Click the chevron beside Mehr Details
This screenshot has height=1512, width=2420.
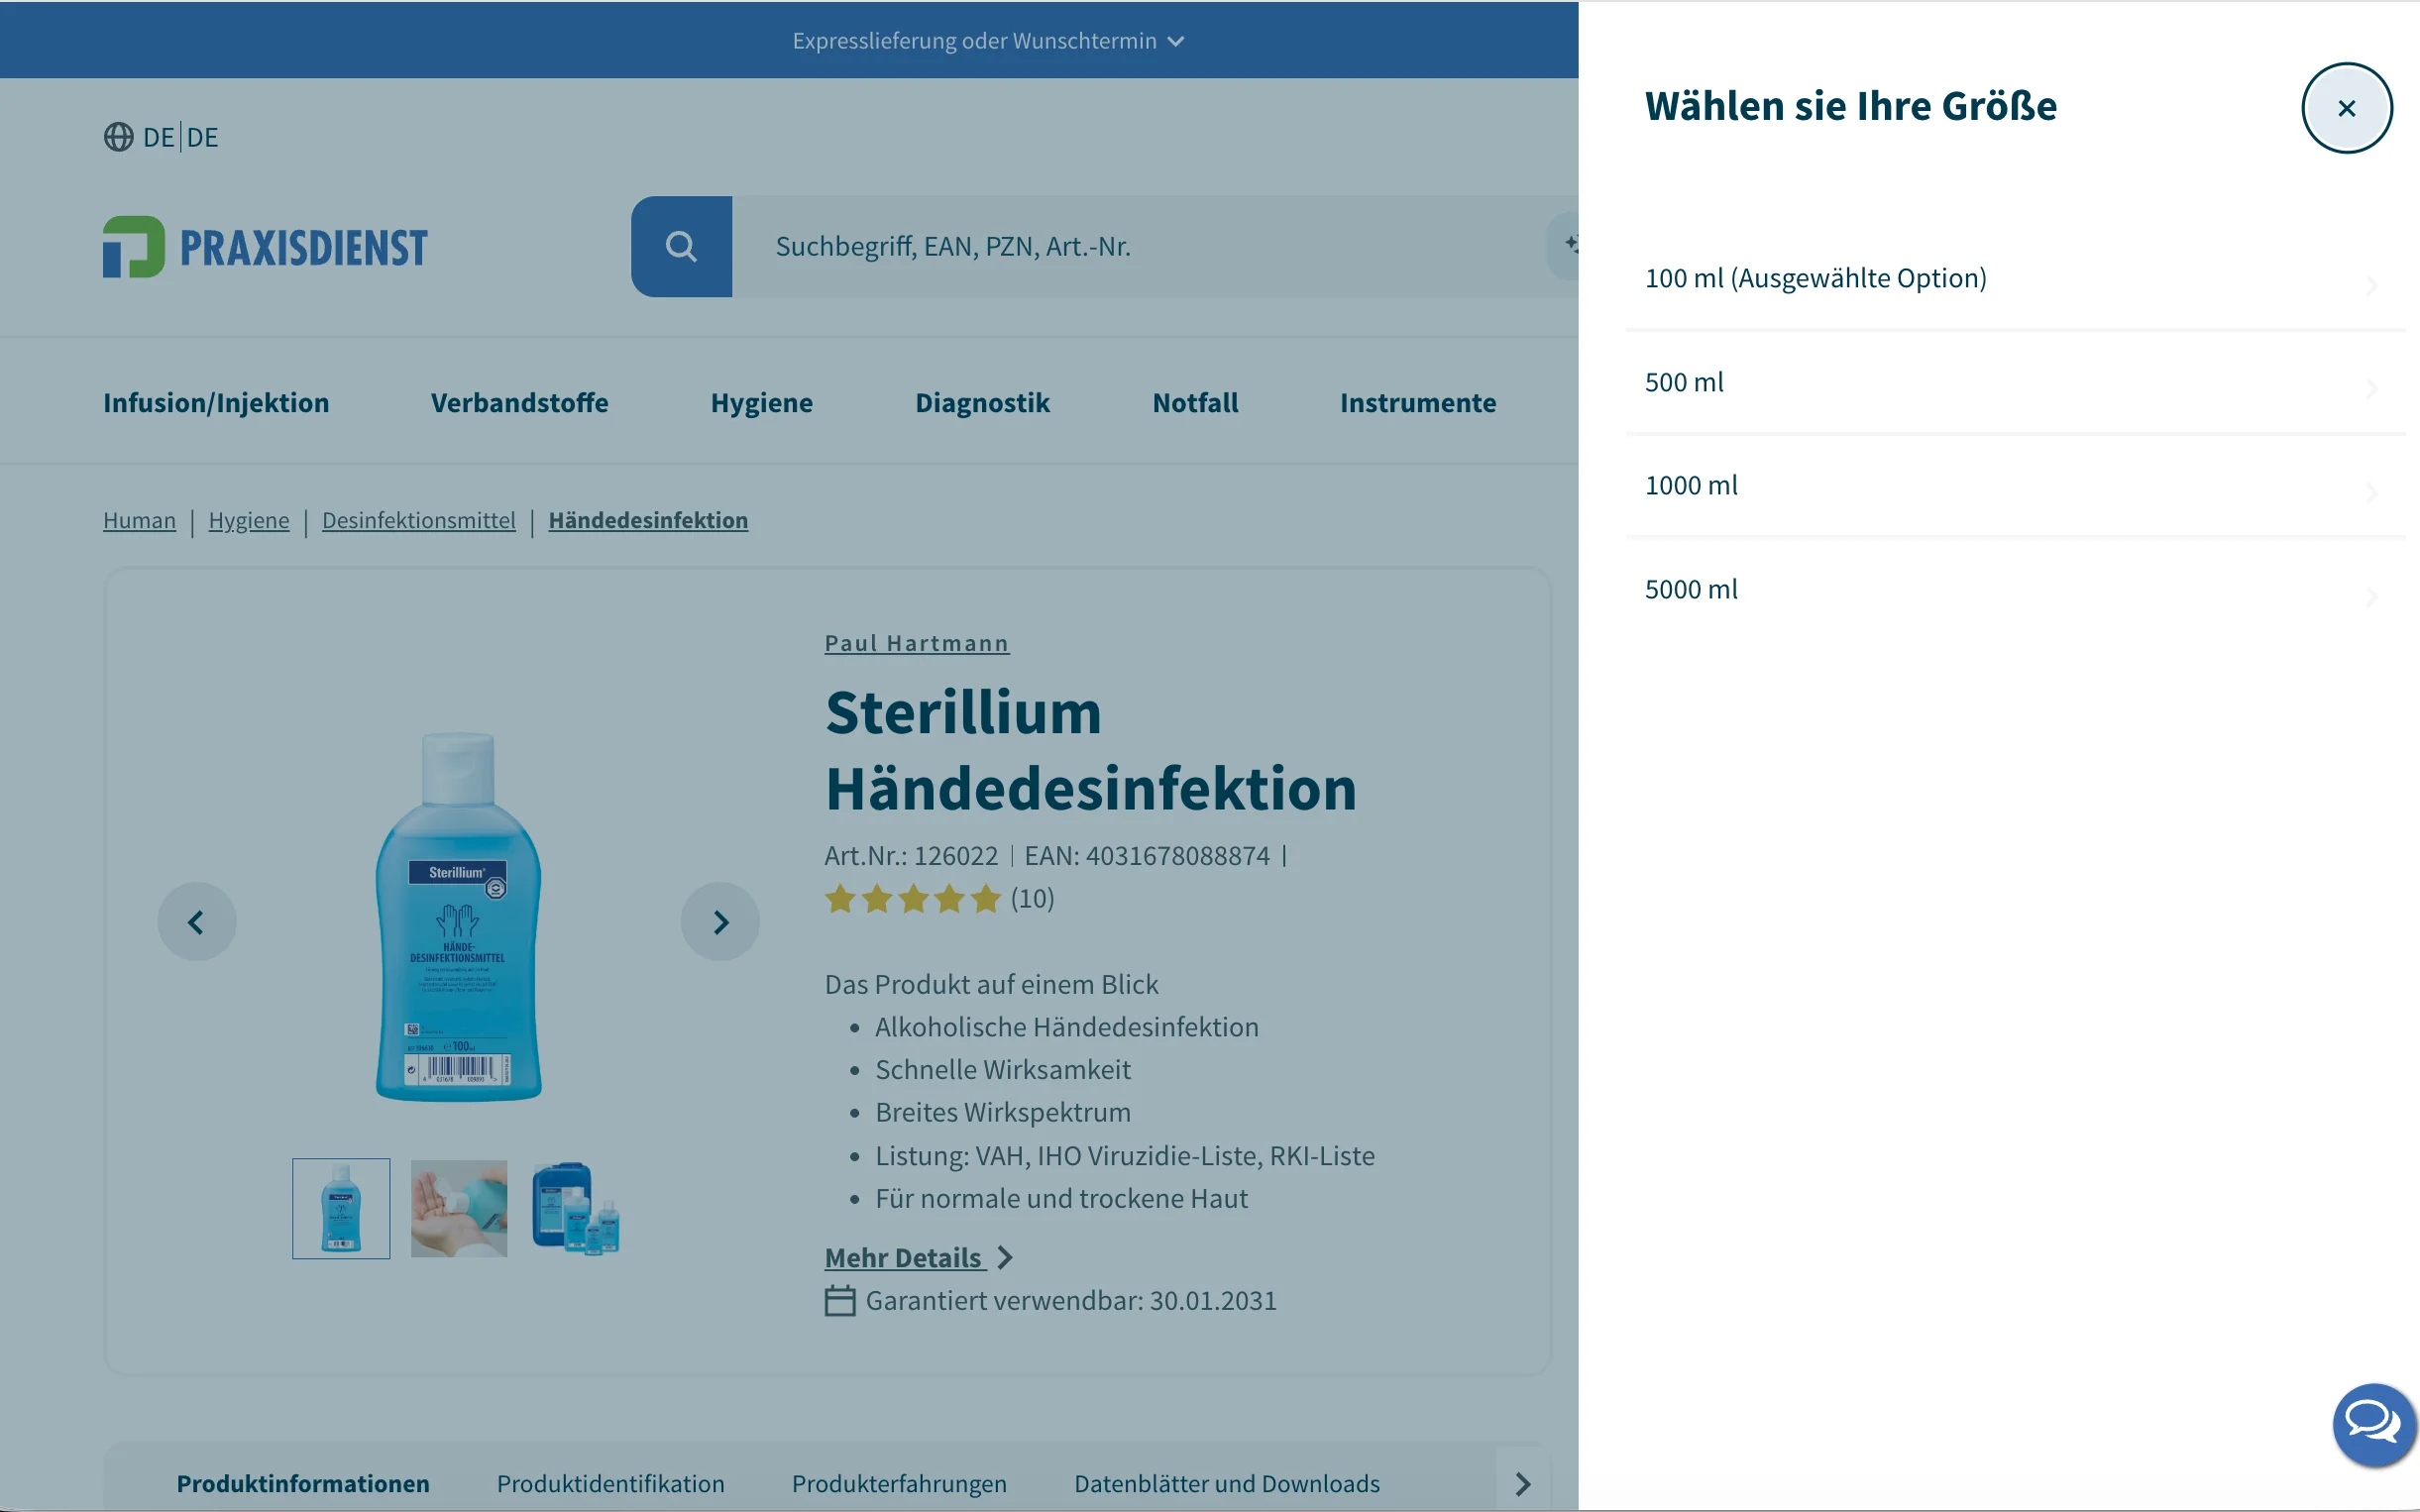(x=1005, y=1258)
